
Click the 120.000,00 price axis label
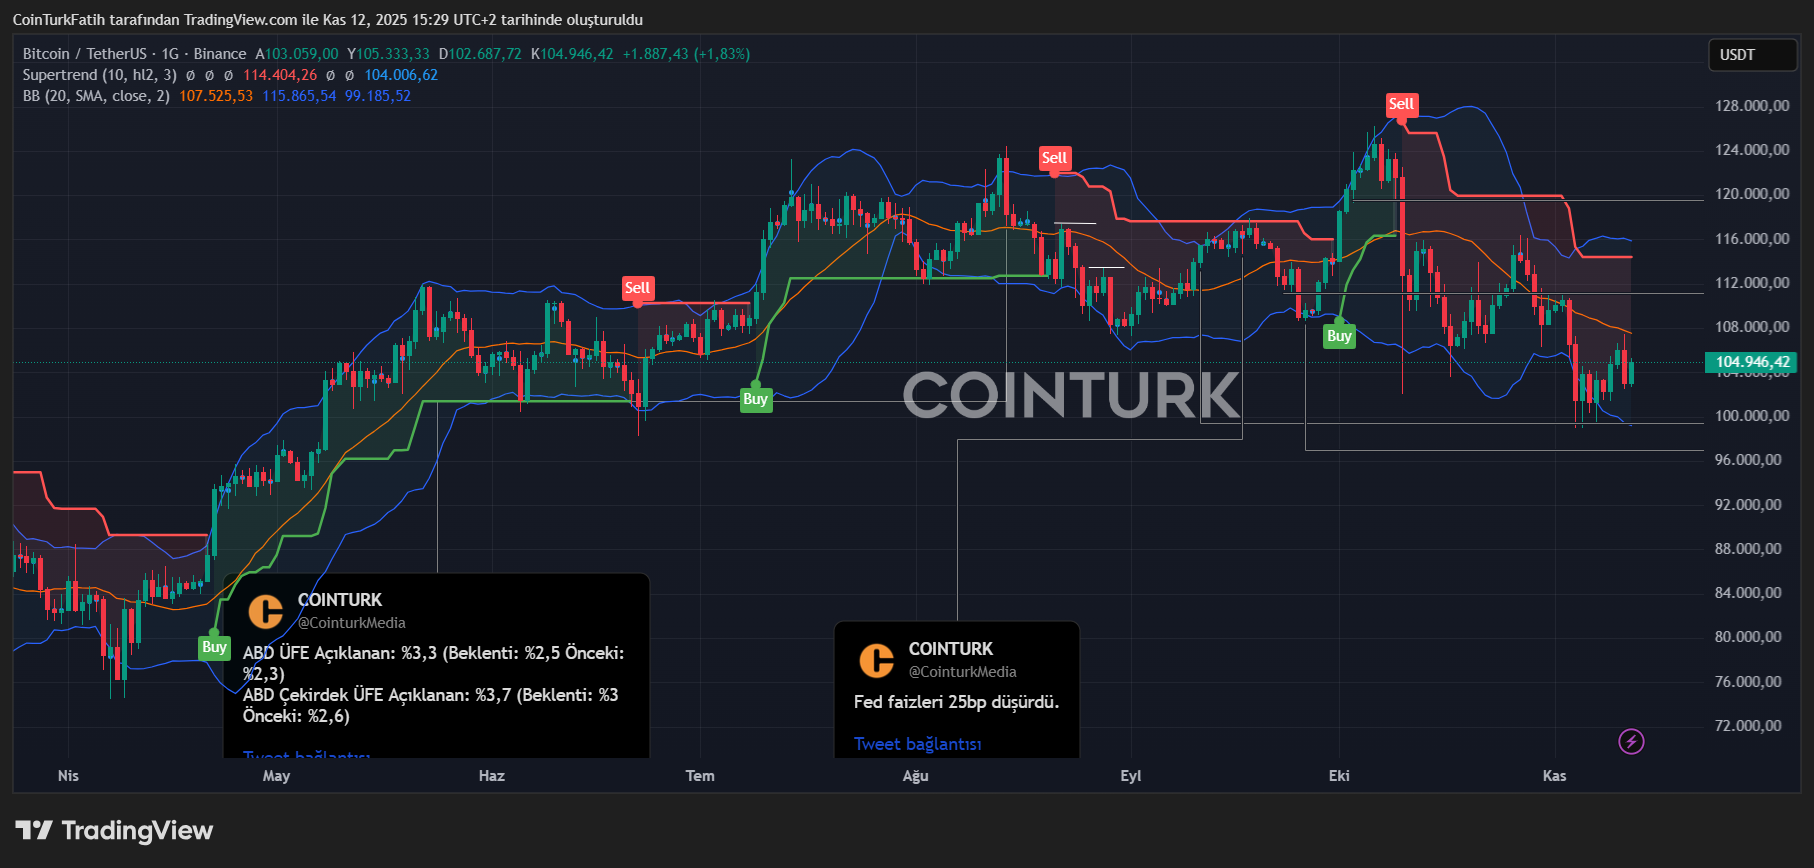point(1752,194)
